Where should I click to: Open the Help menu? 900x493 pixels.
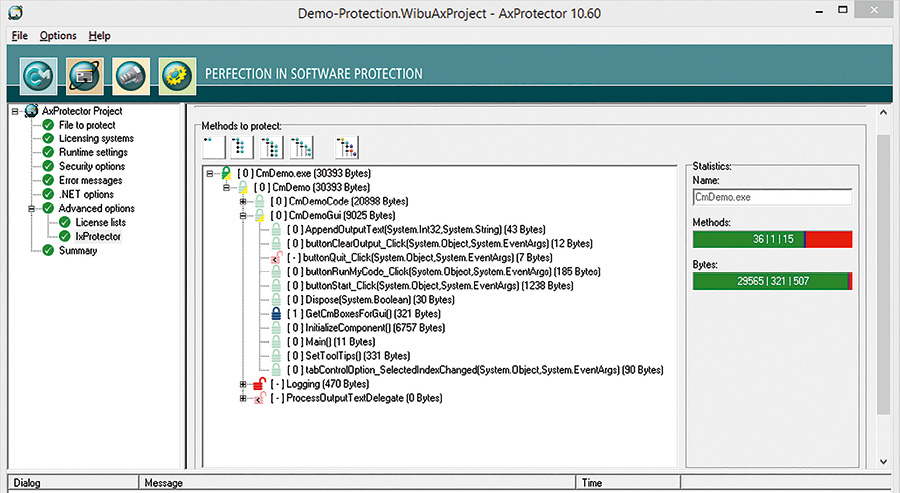tap(99, 36)
